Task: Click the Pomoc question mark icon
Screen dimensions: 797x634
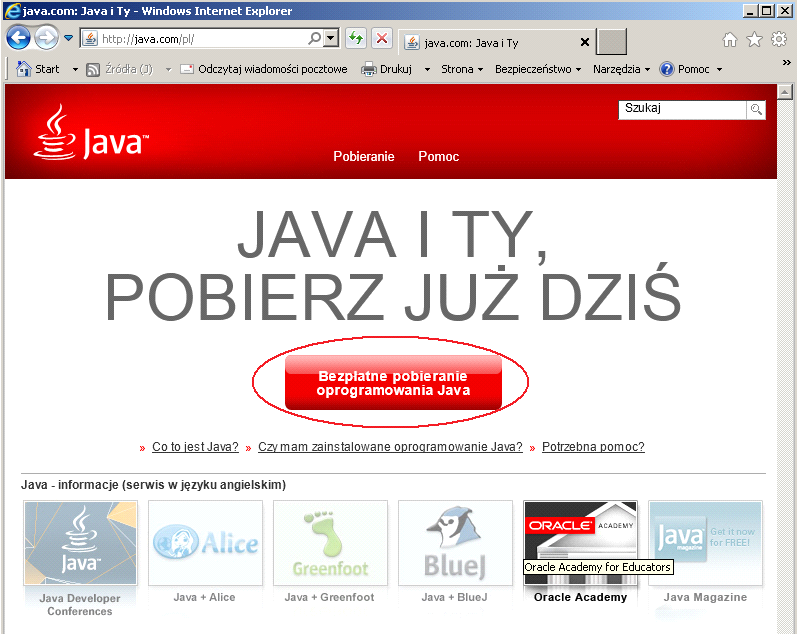Action: click(666, 69)
